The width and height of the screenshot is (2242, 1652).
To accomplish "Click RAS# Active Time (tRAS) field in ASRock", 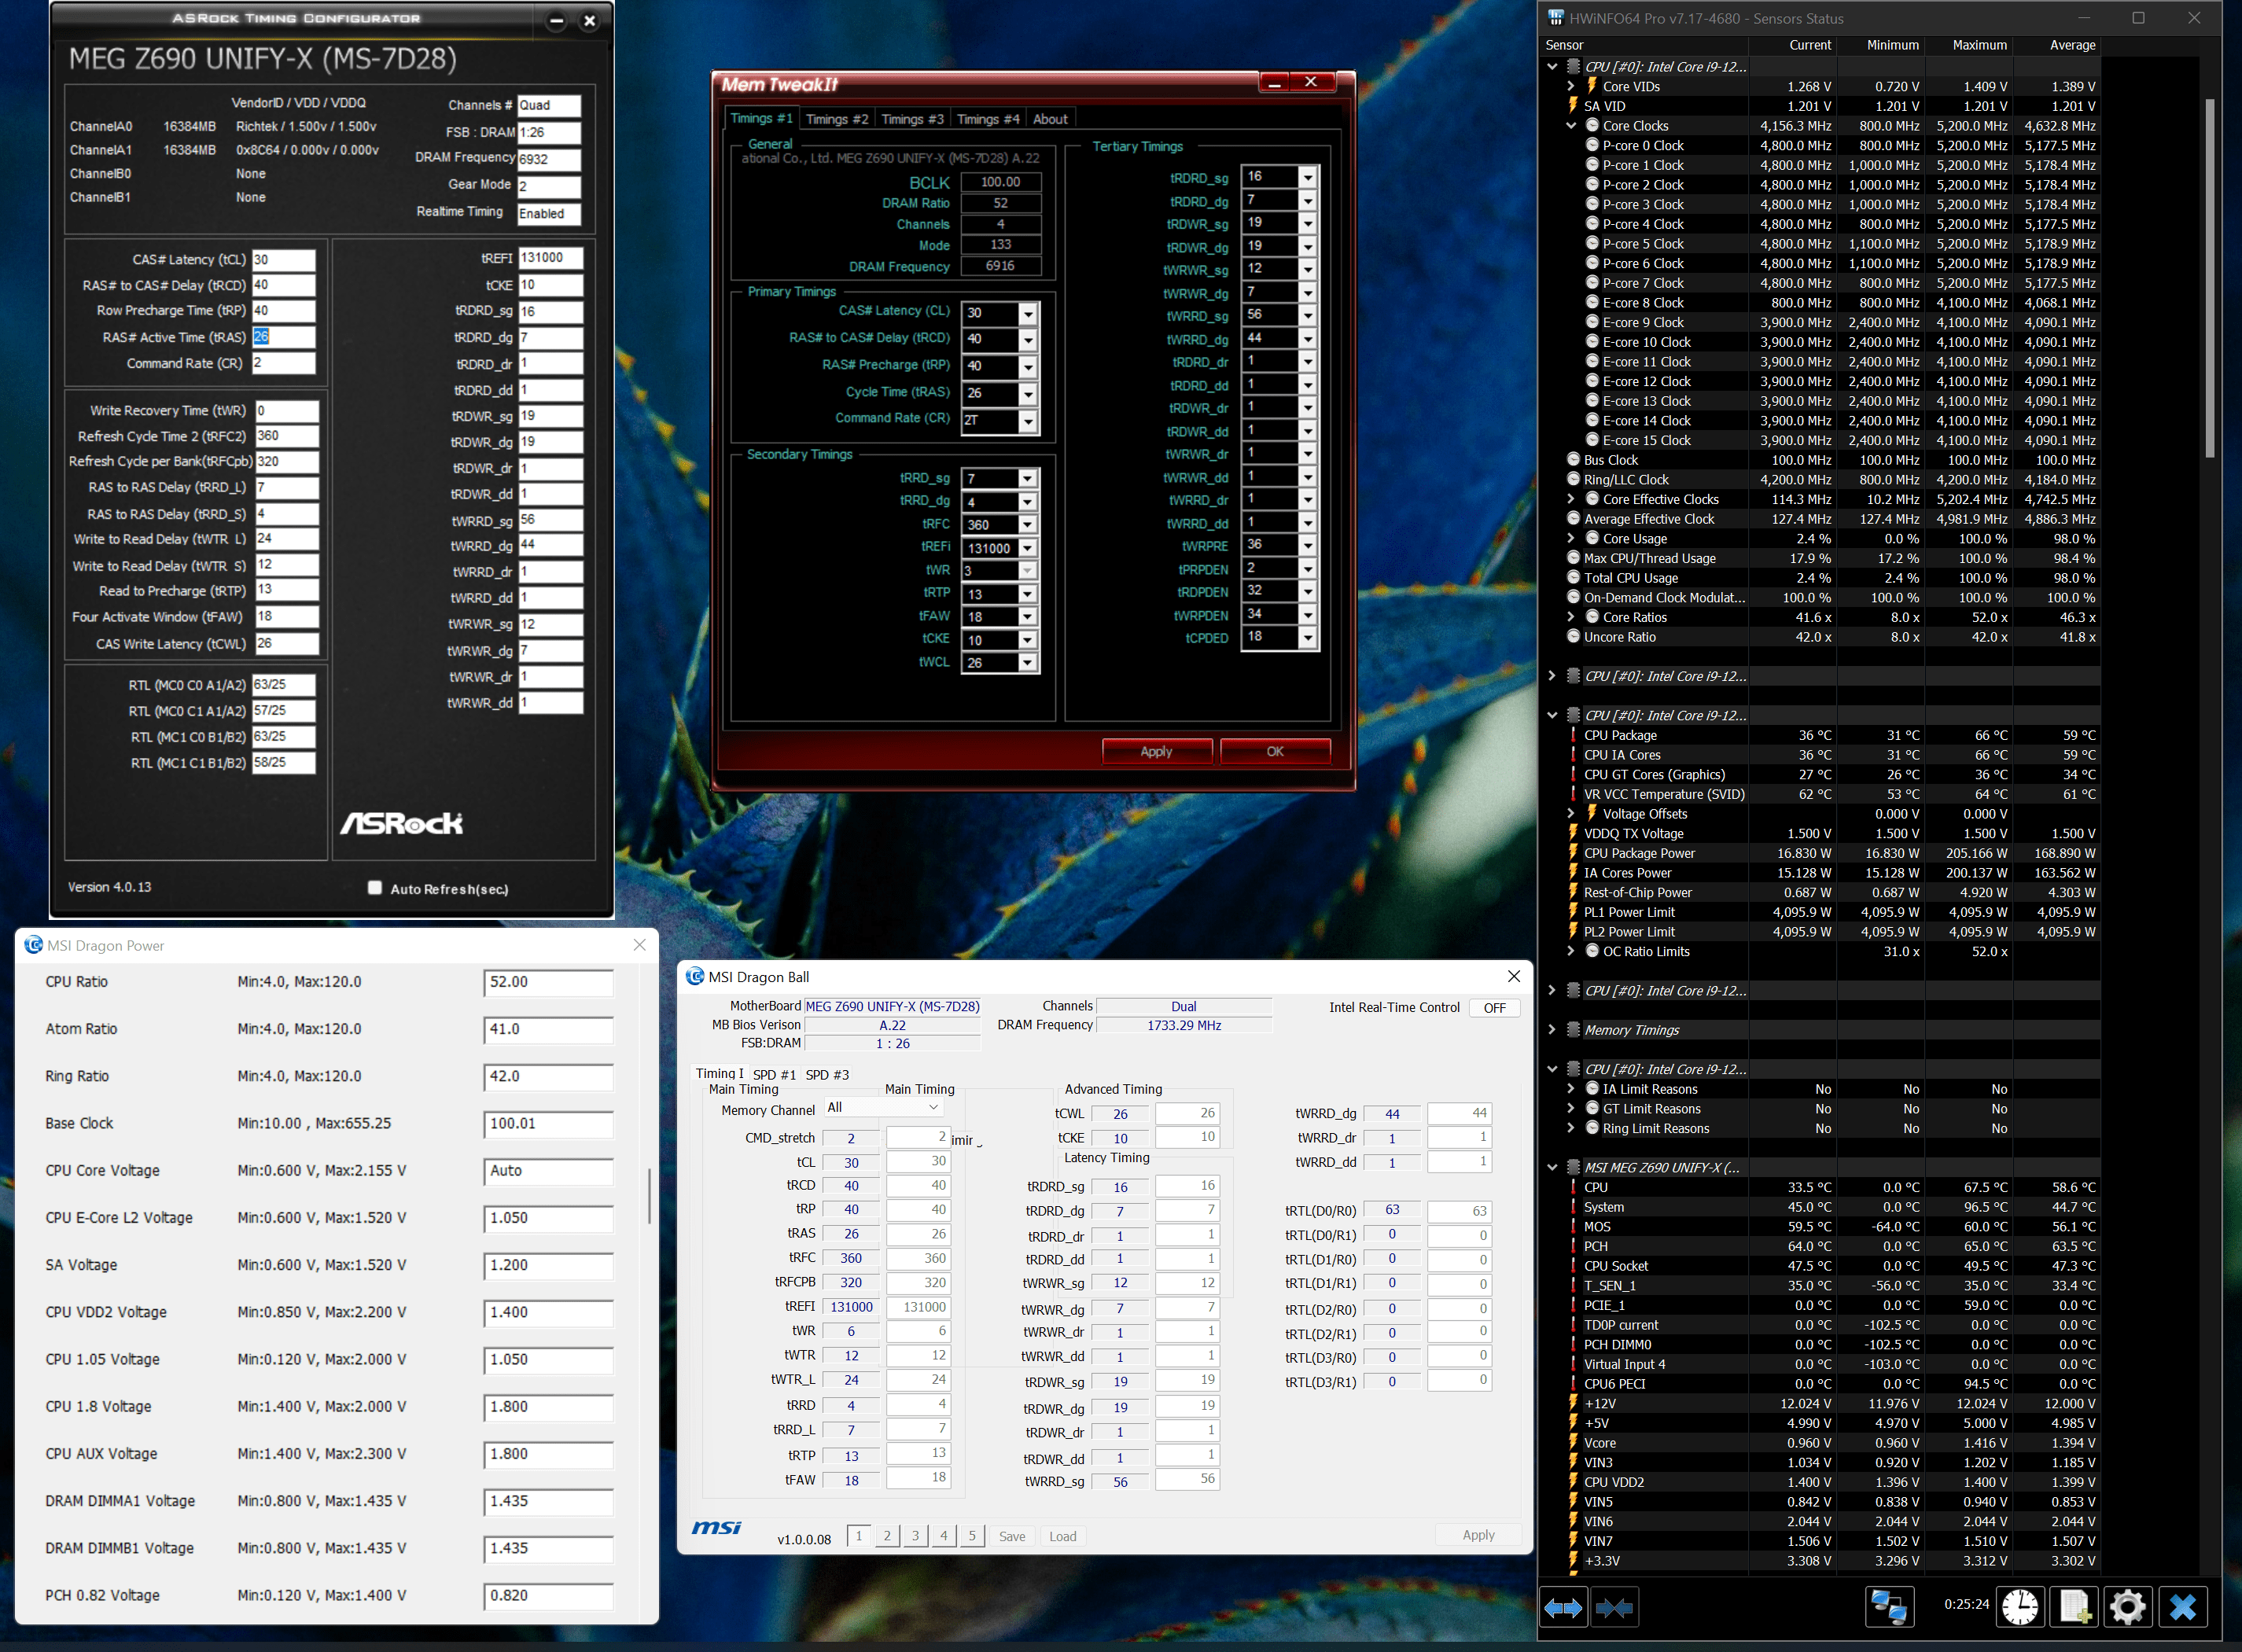I will (284, 337).
